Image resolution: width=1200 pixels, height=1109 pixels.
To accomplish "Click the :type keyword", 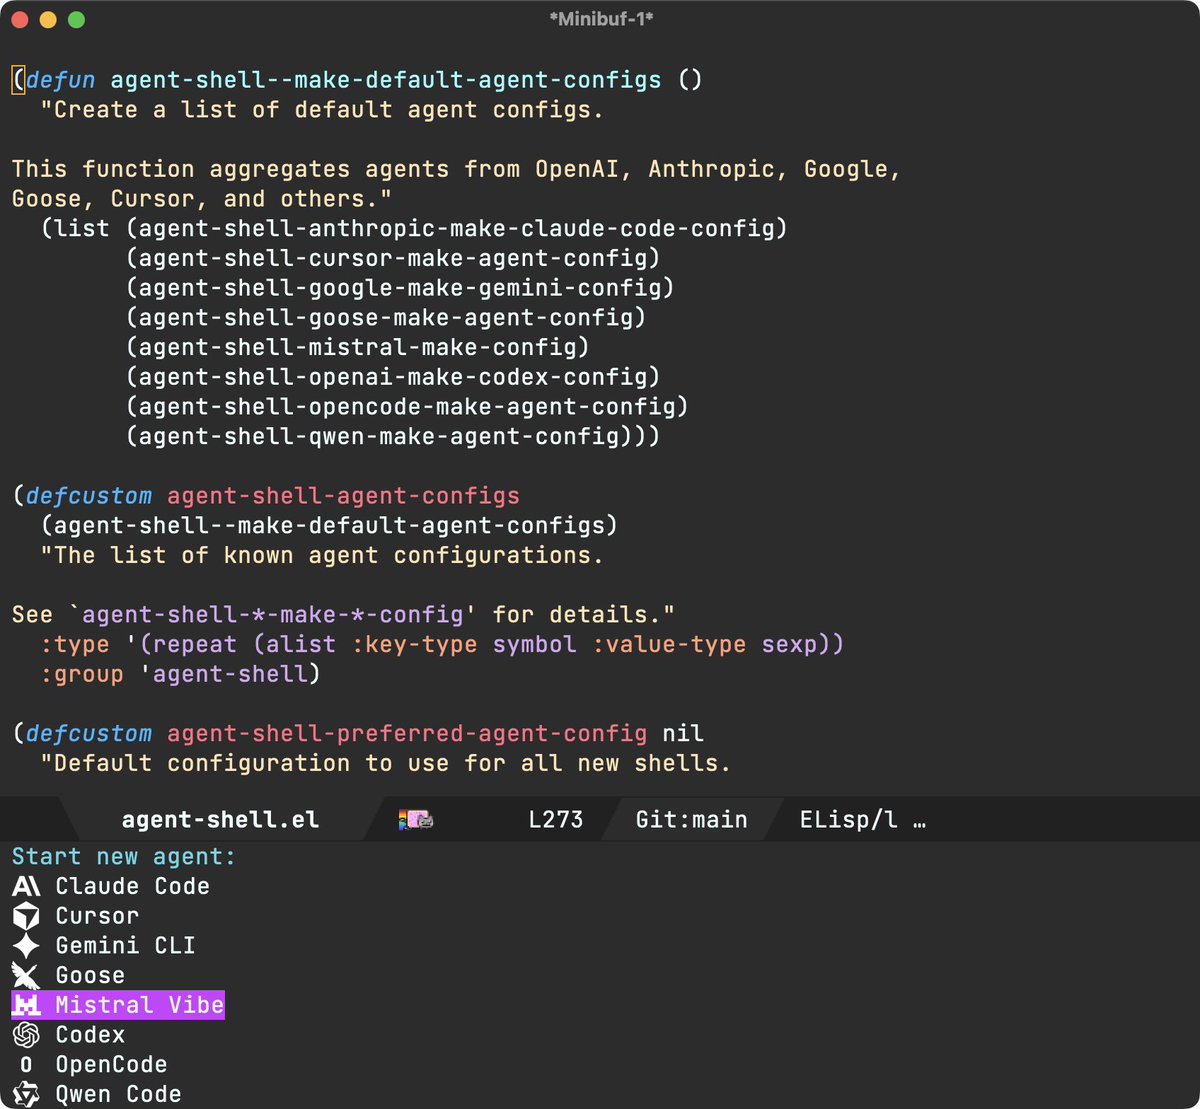I will (x=75, y=645).
